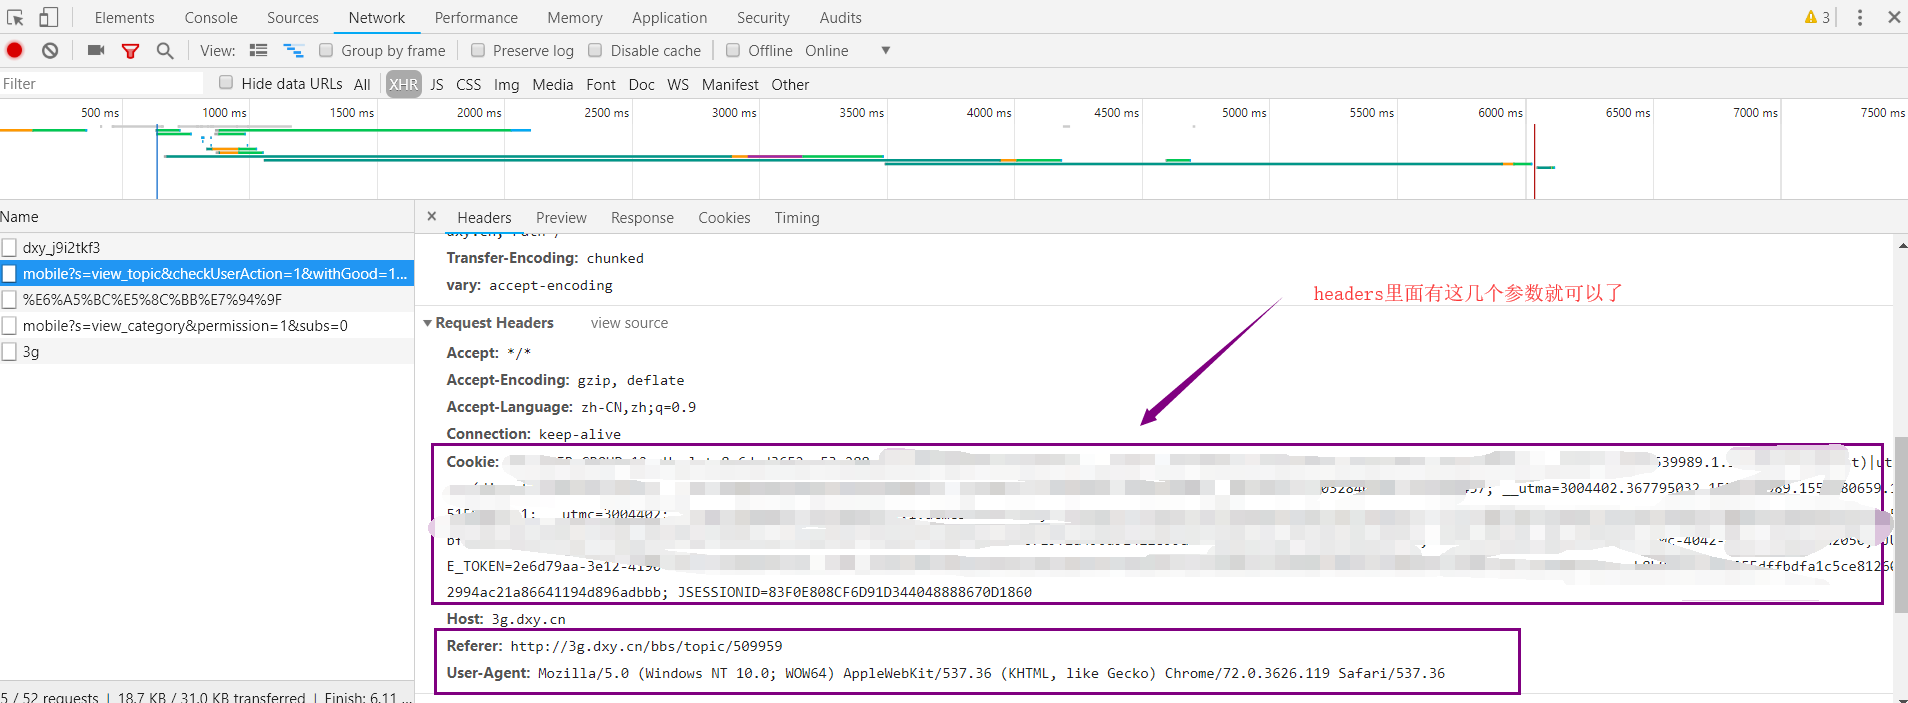The width and height of the screenshot is (1908, 703).
Task: Show the Timing tab
Action: click(797, 217)
